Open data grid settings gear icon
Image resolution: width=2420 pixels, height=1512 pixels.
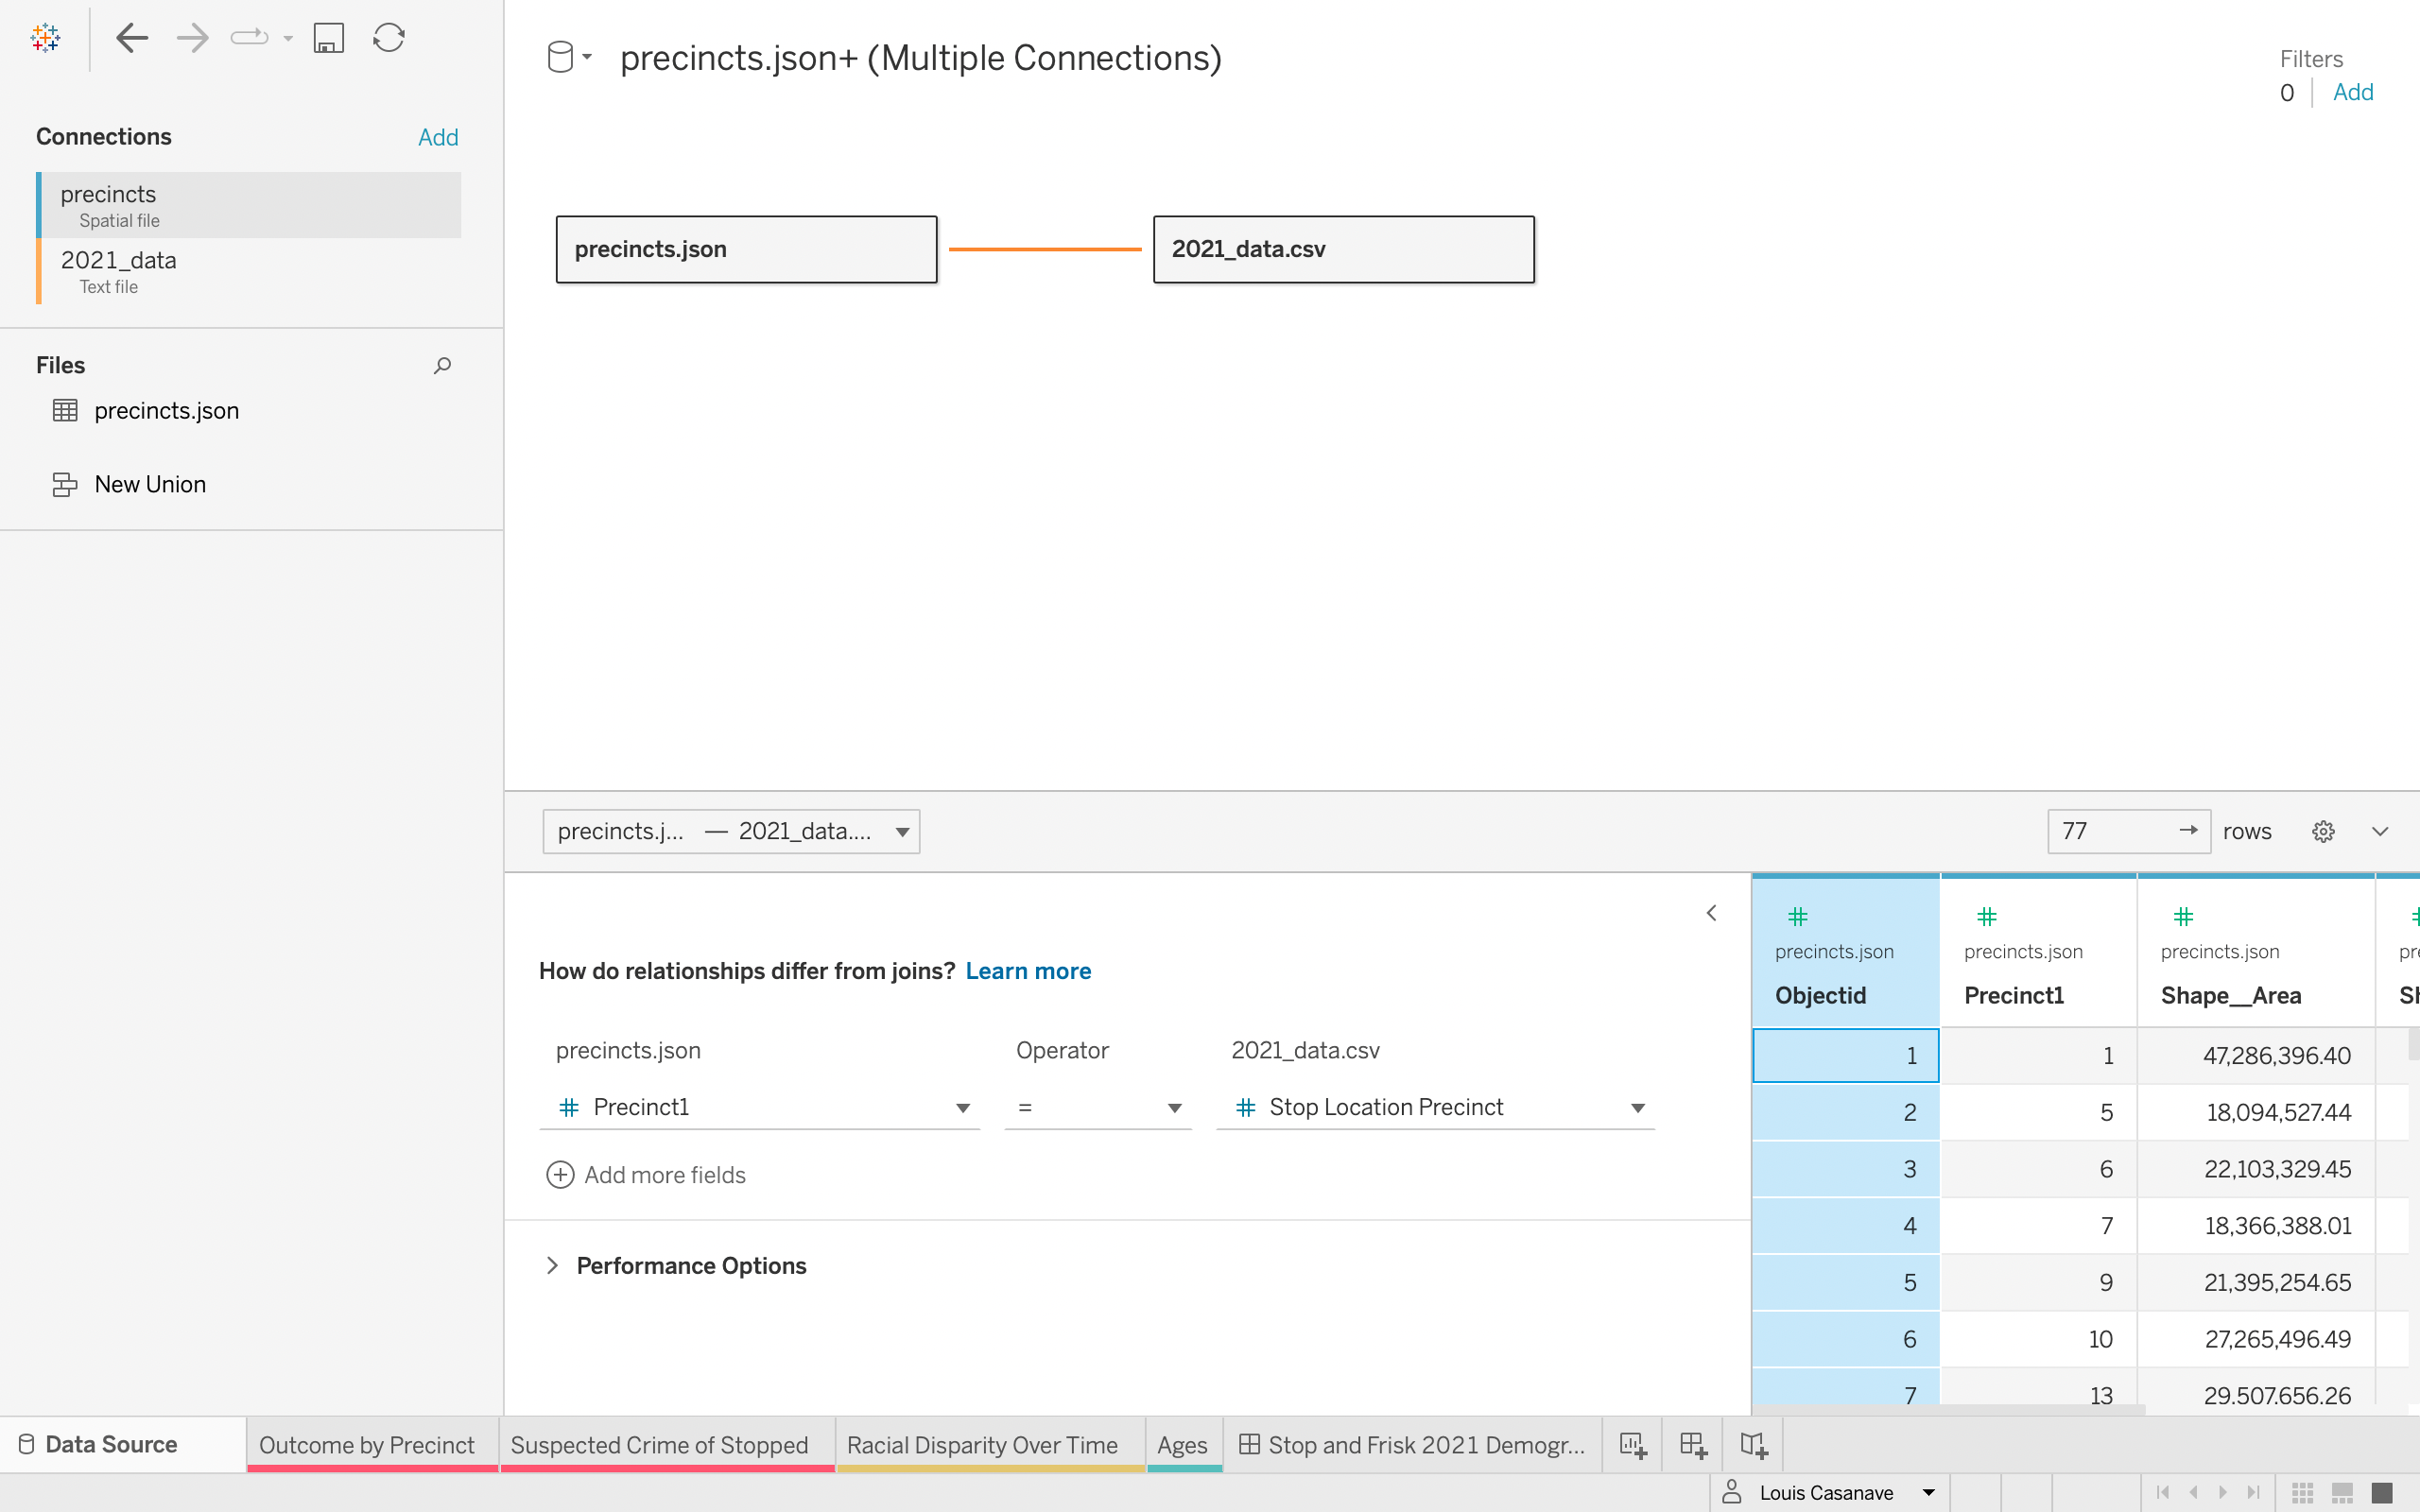click(x=2323, y=831)
